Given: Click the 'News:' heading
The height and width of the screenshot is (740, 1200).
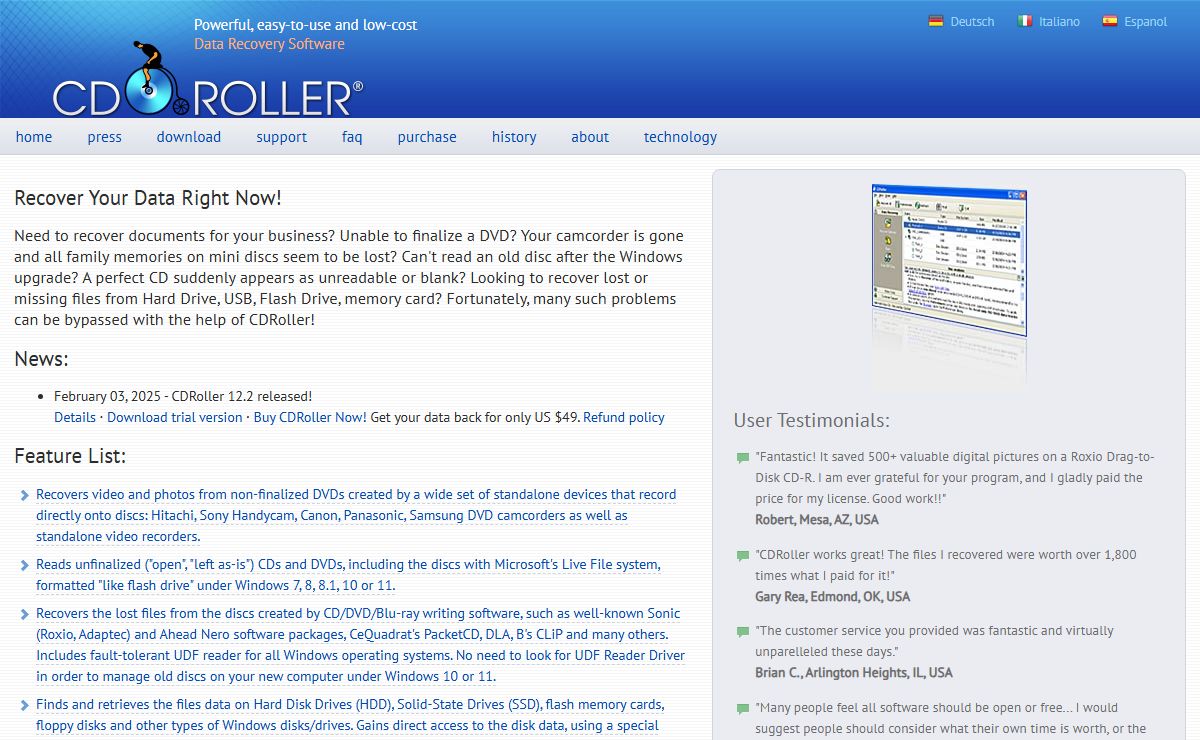Looking at the screenshot, I should point(41,359).
